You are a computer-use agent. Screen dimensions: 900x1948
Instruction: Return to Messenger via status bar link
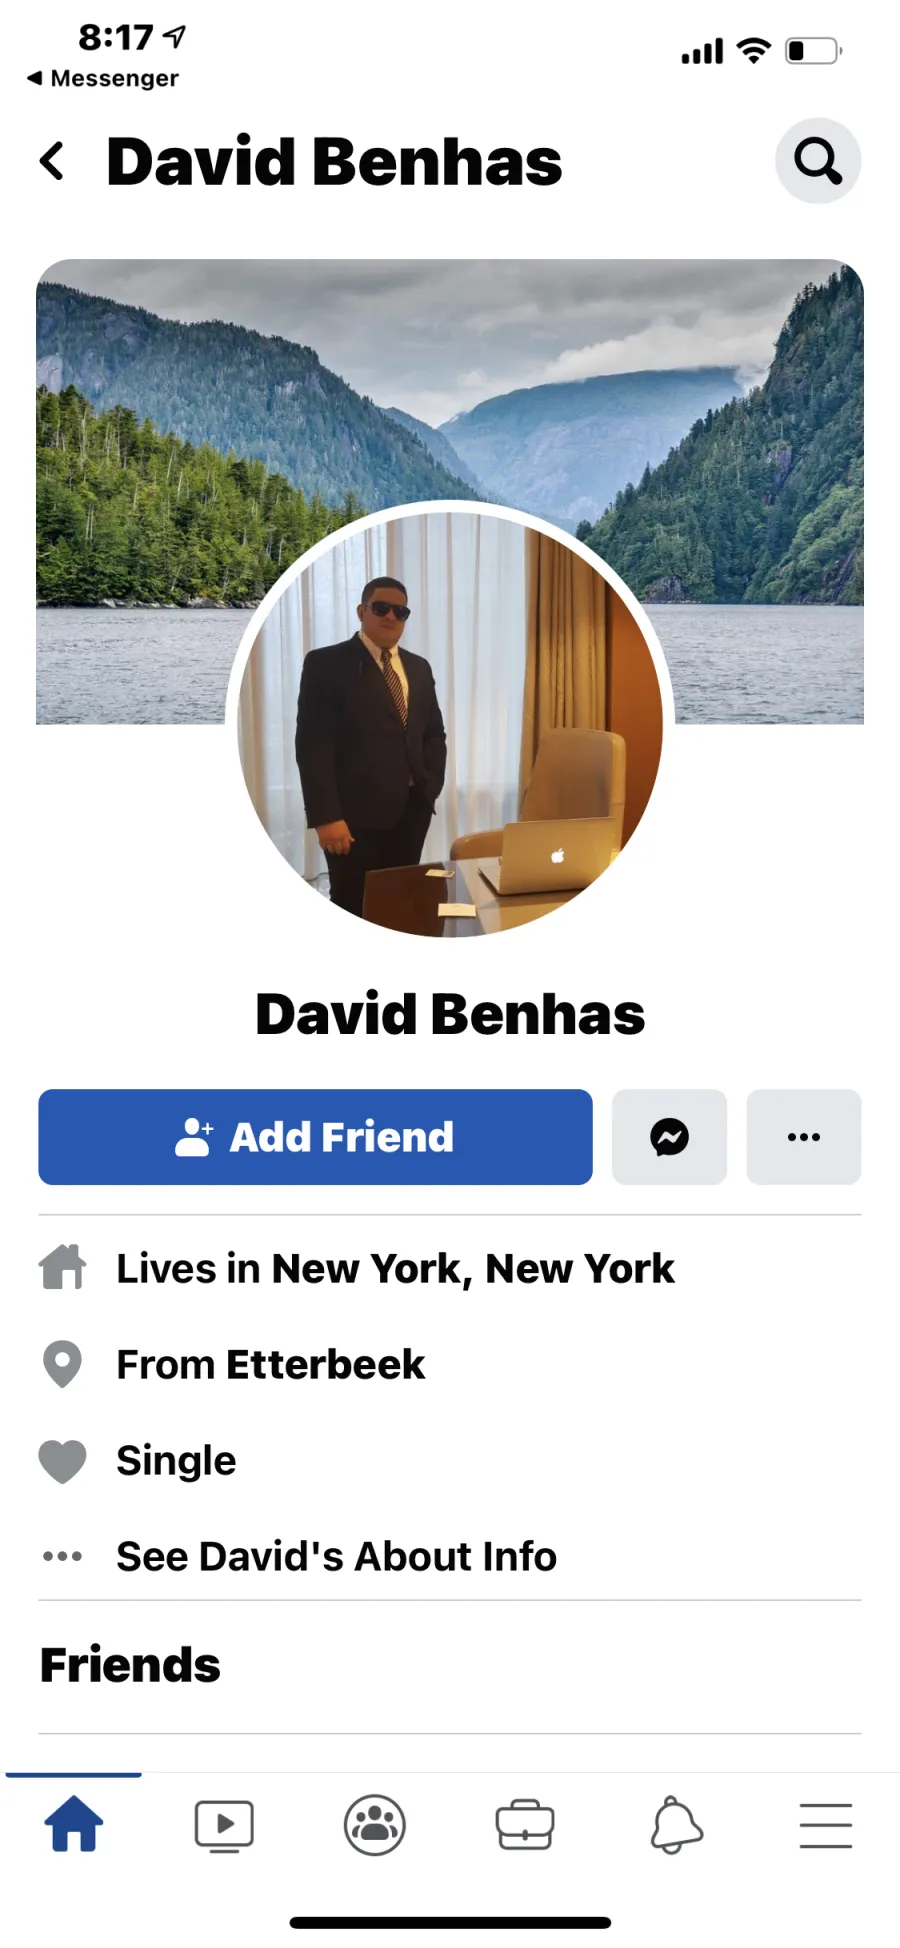pyautogui.click(x=102, y=78)
